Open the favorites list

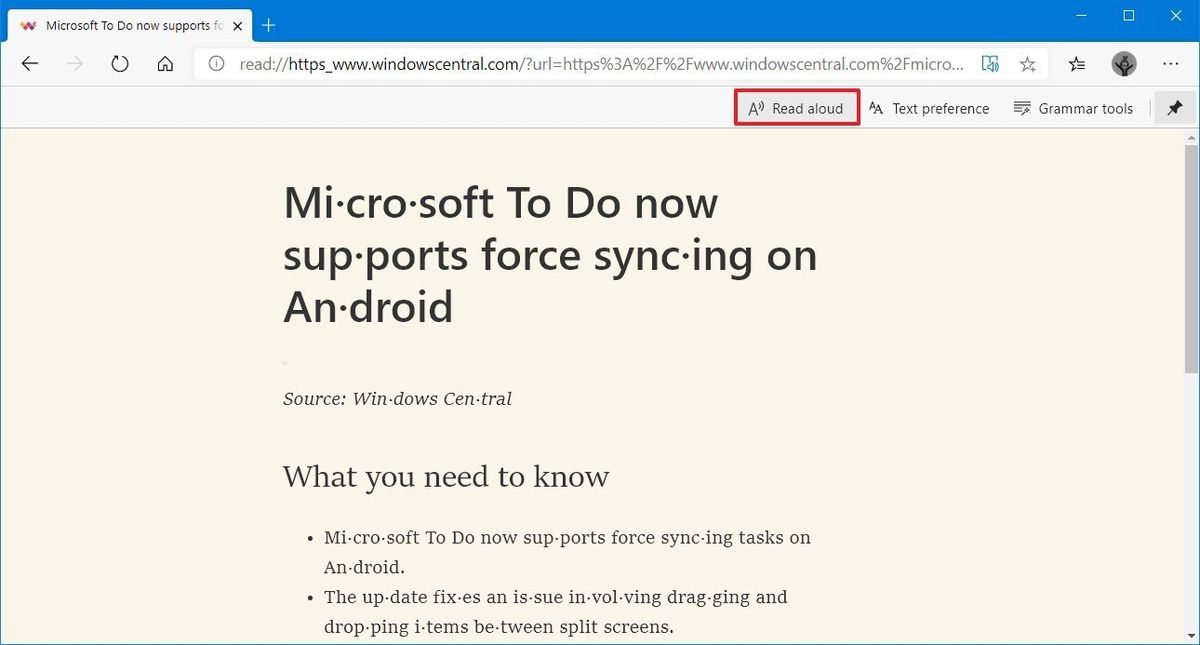pos(1075,63)
